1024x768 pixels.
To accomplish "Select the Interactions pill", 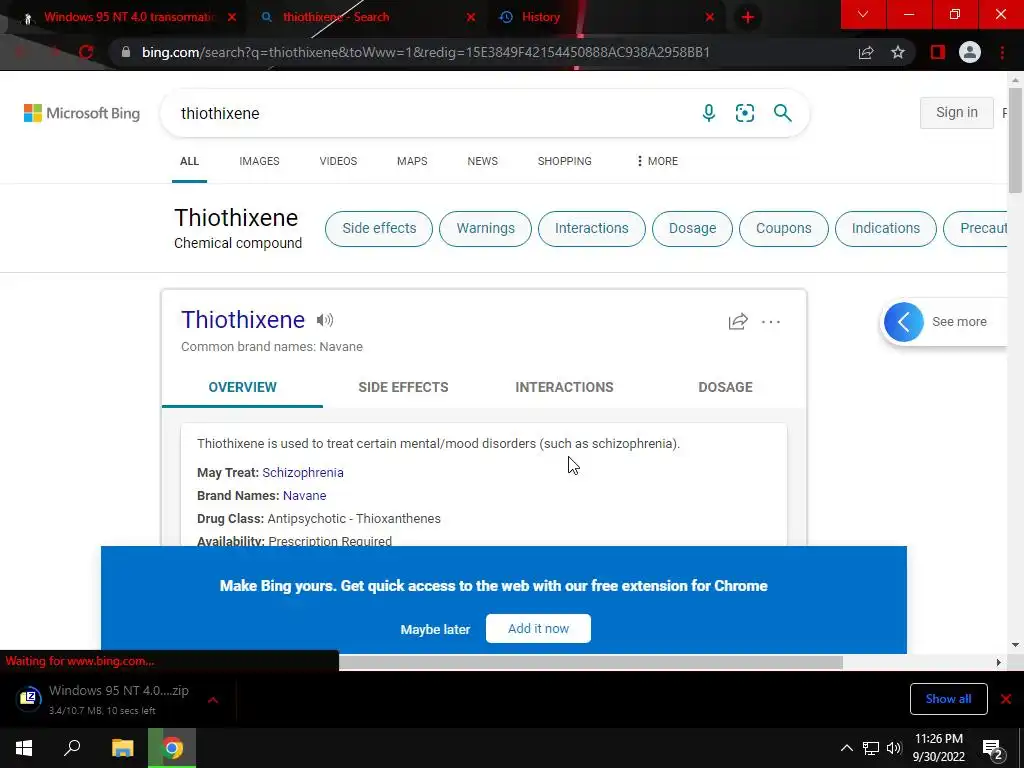I will click(592, 229).
